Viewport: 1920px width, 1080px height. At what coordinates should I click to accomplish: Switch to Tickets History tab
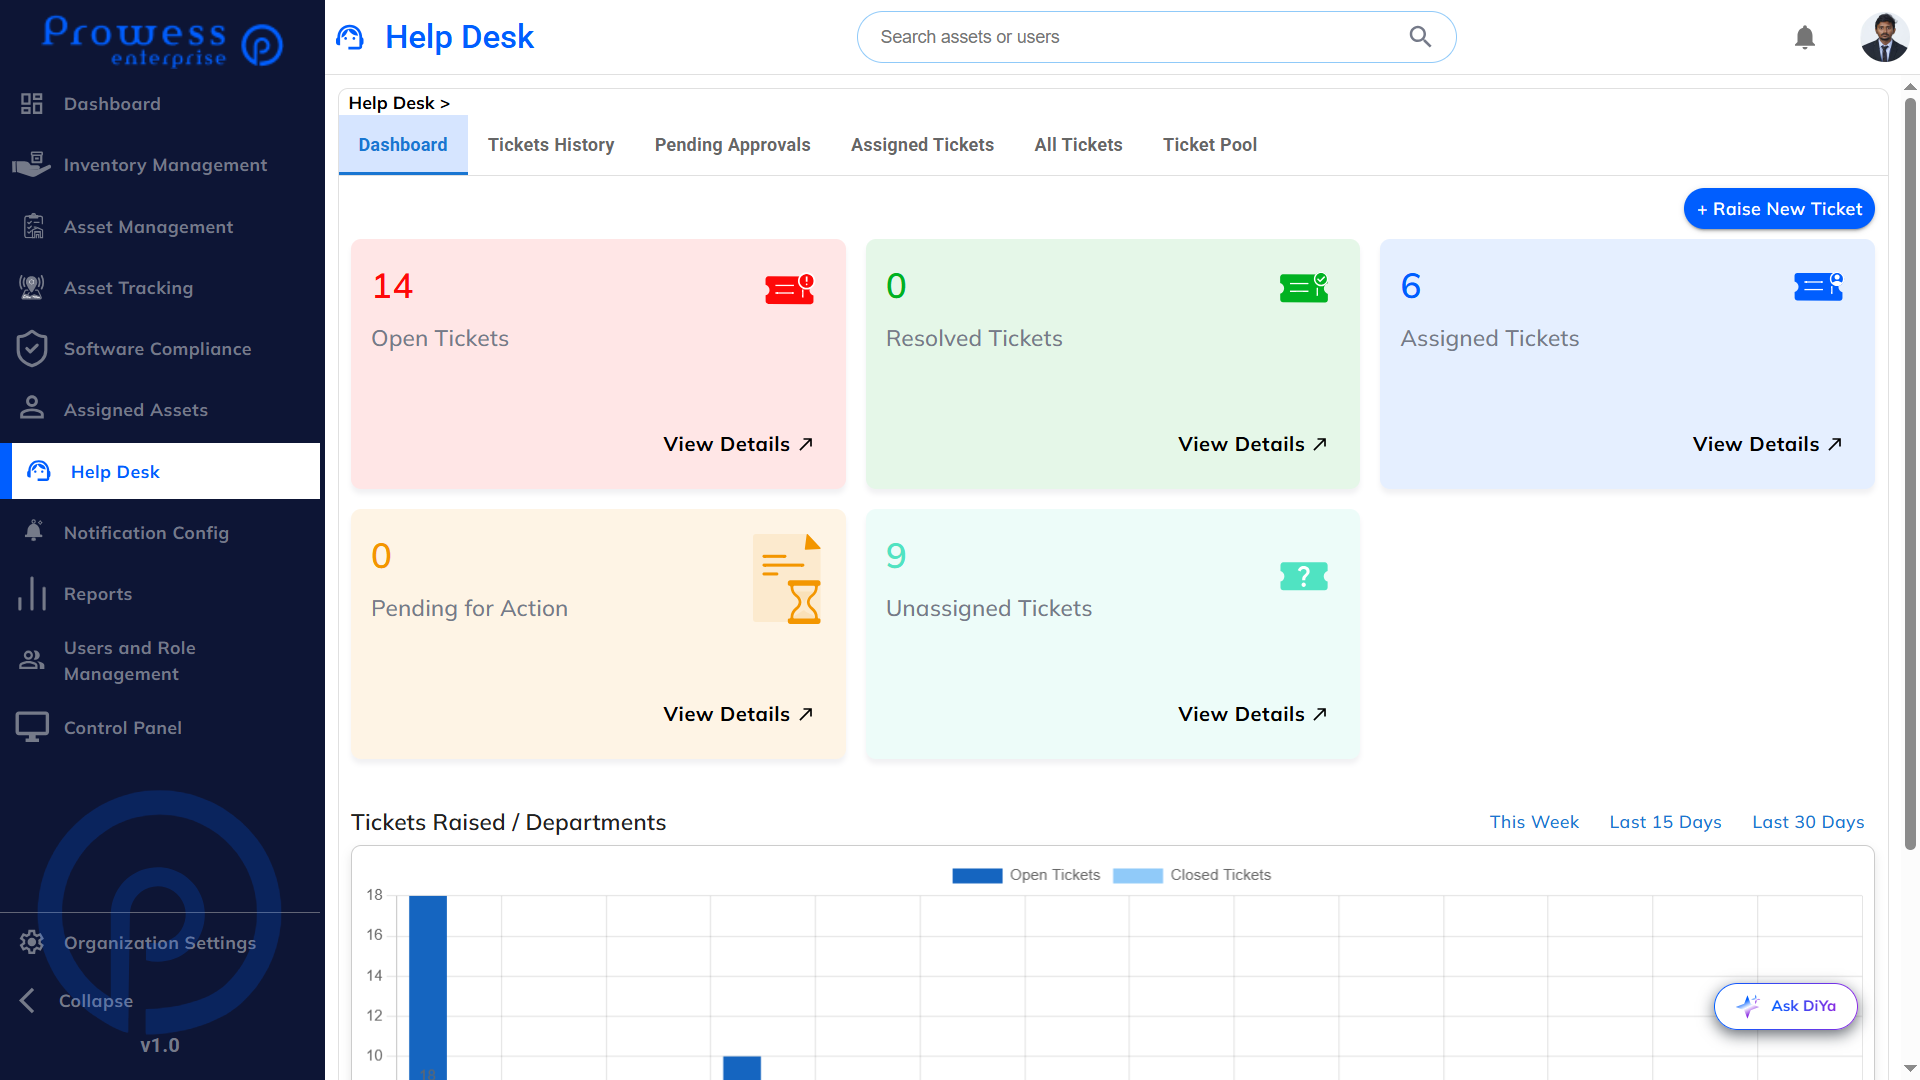pyautogui.click(x=551, y=145)
